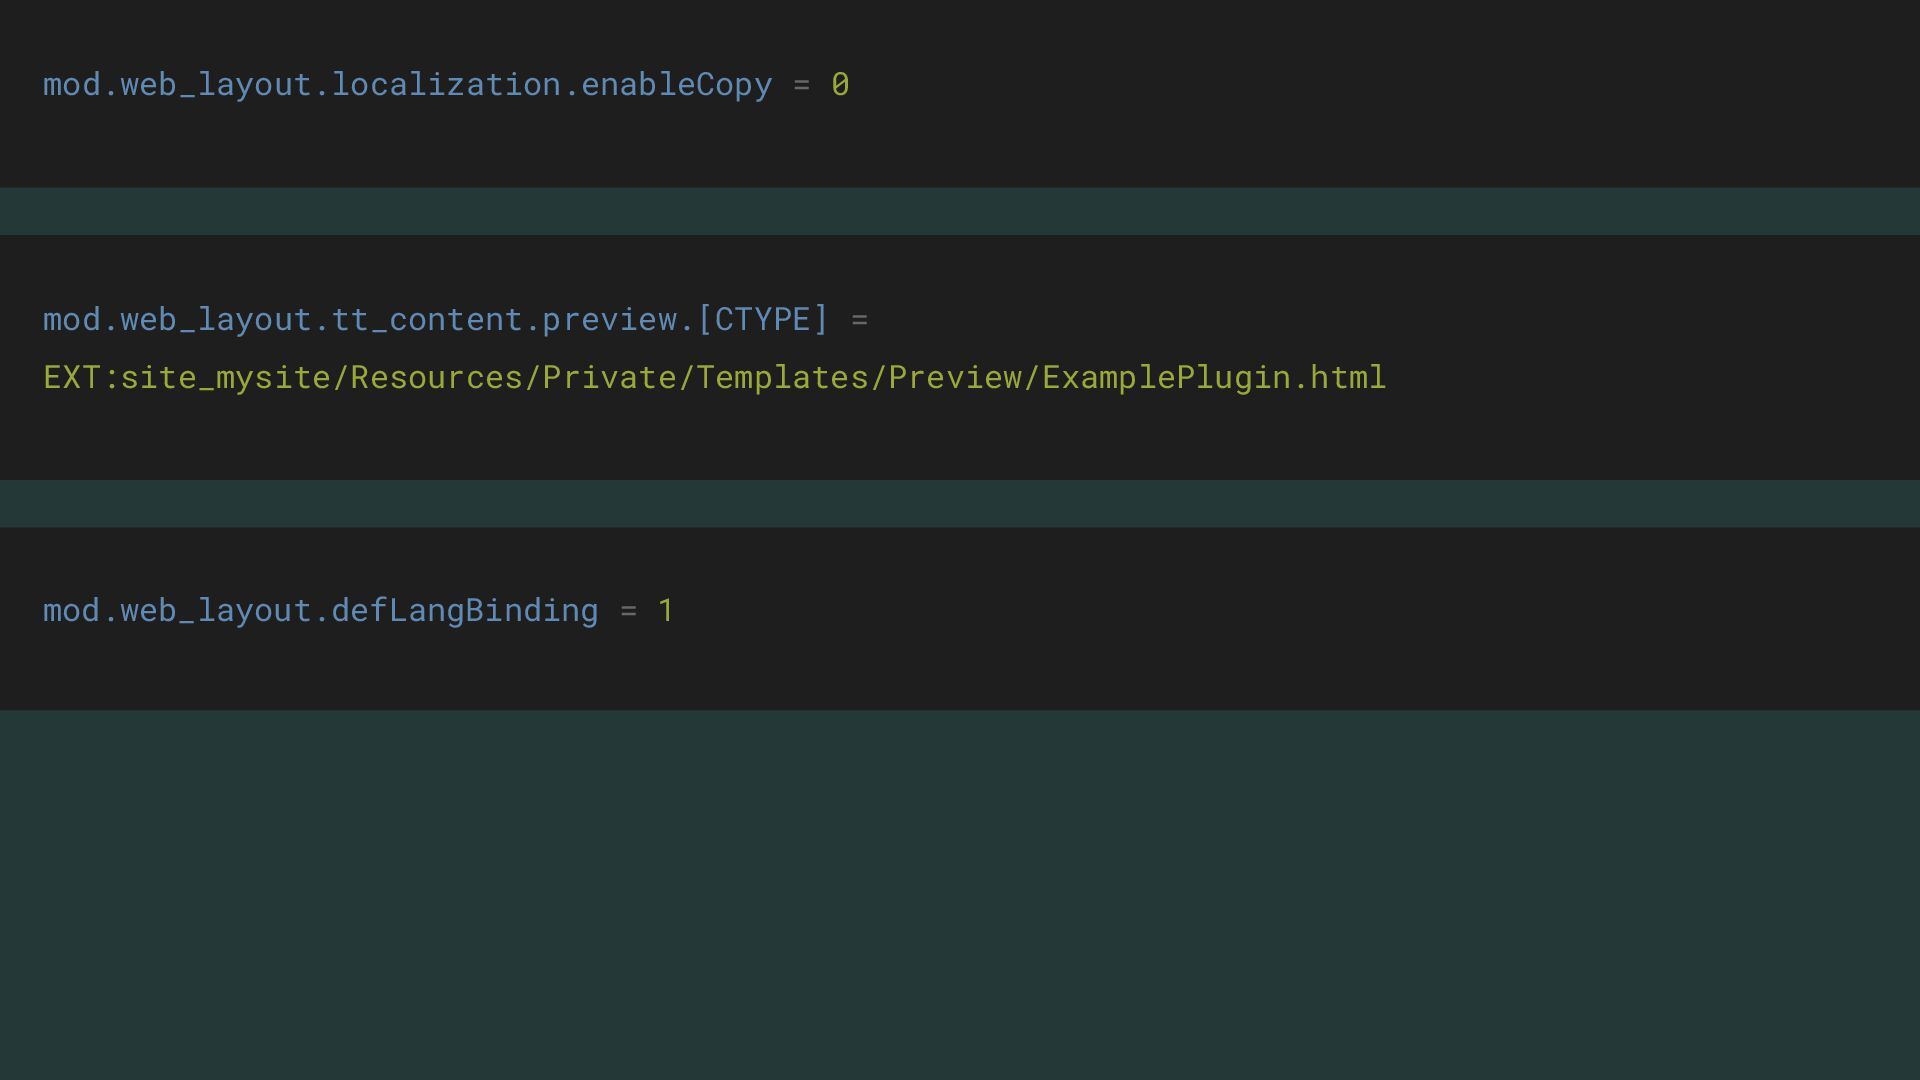Click the preview segment before [CTYPE]

click(609, 320)
